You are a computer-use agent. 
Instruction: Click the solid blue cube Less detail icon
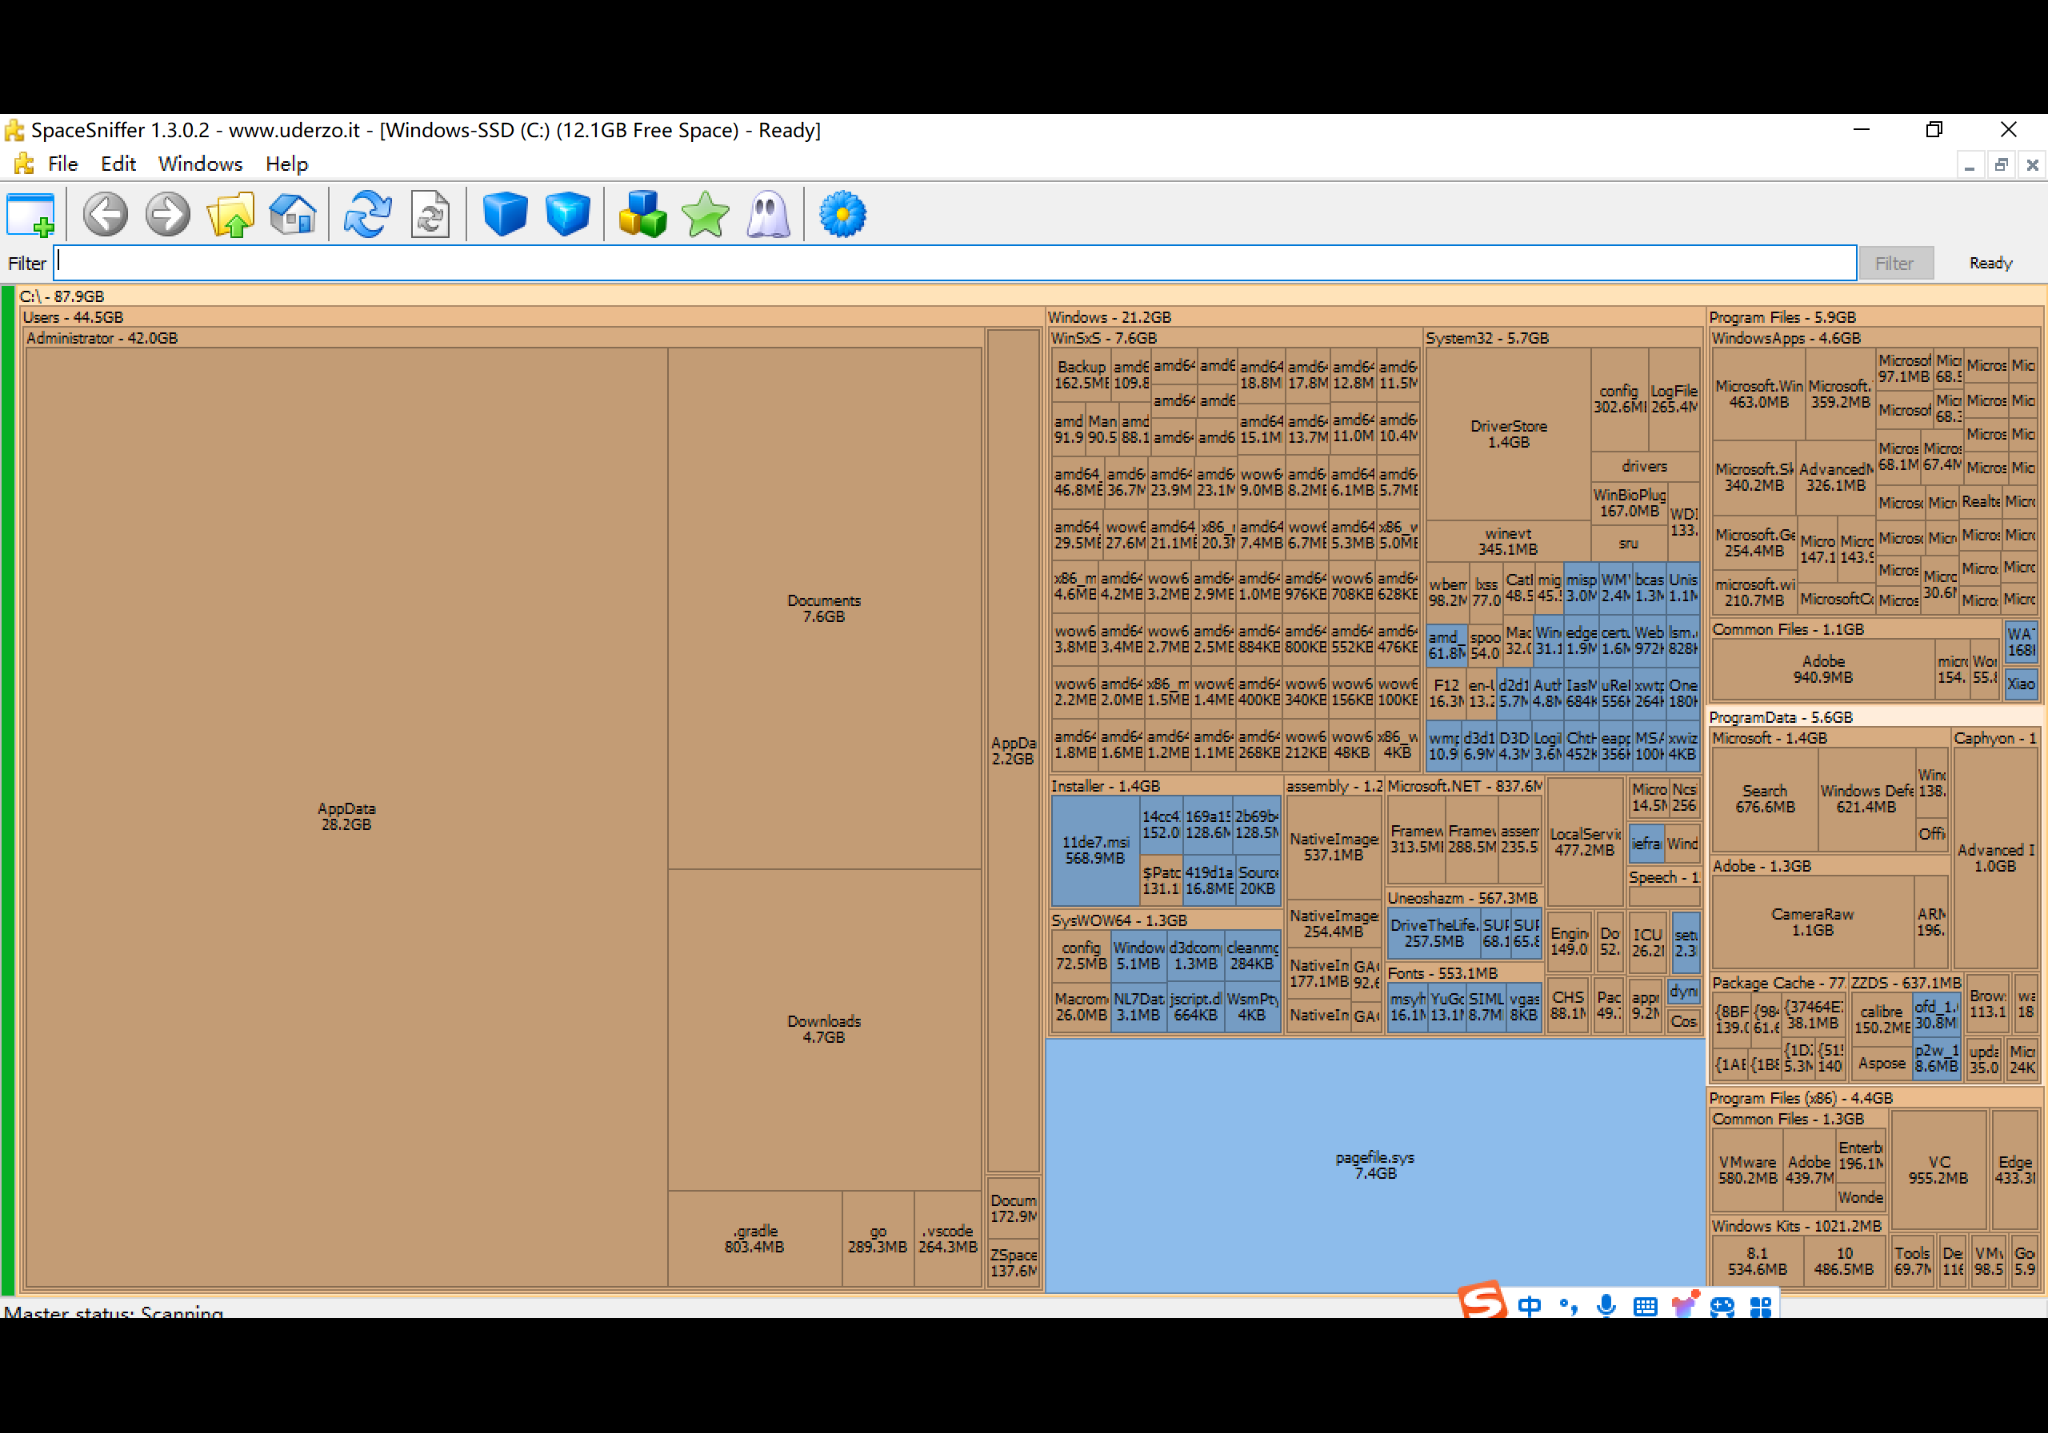(x=505, y=214)
